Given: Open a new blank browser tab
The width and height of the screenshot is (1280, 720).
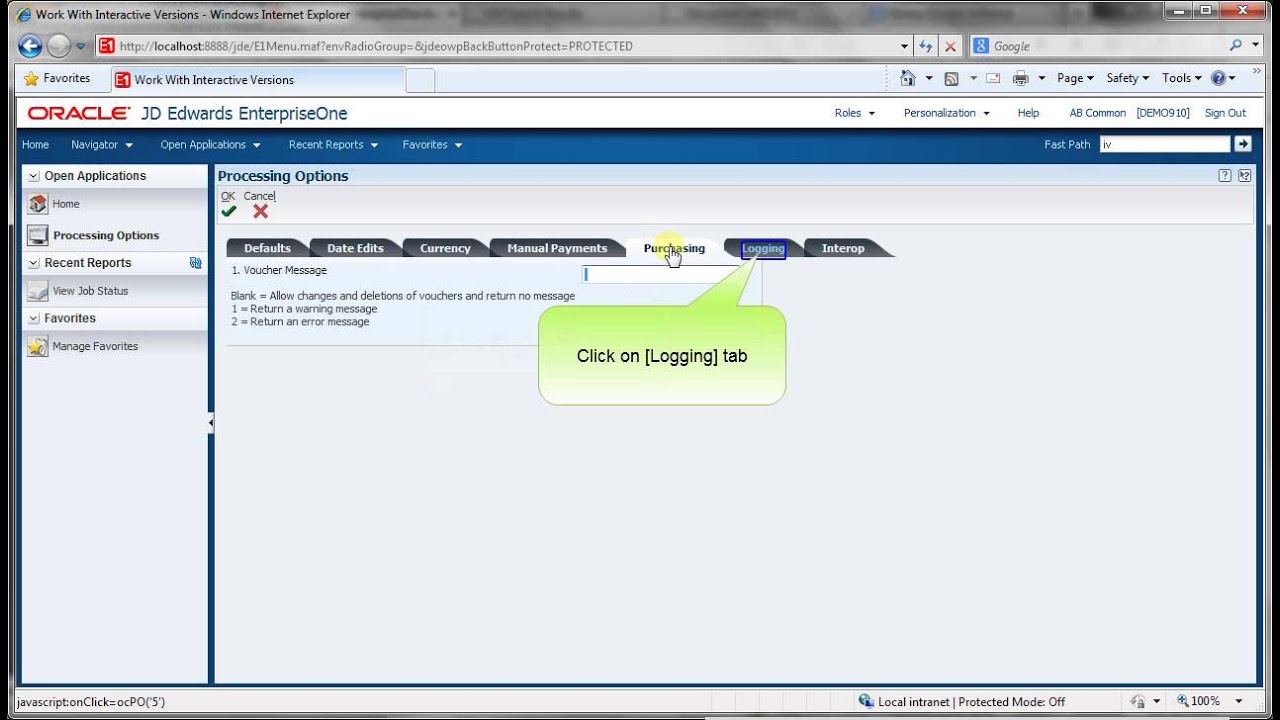Looking at the screenshot, I should (x=420, y=80).
